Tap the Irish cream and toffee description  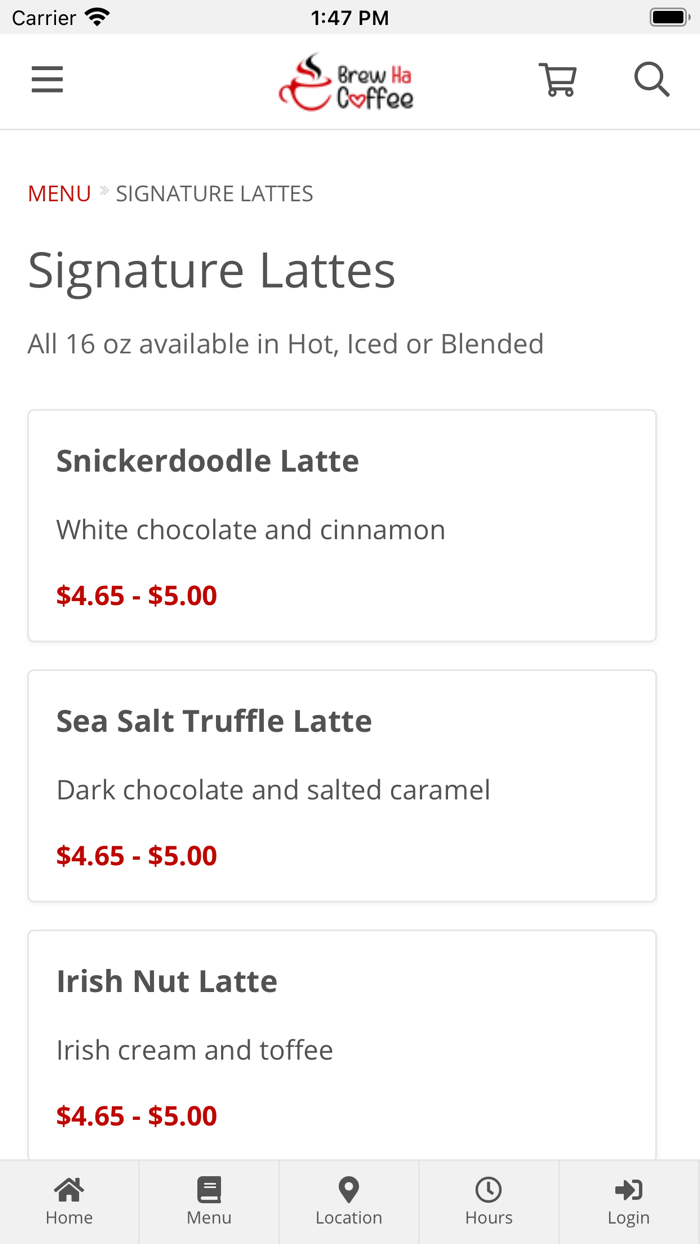194,1050
